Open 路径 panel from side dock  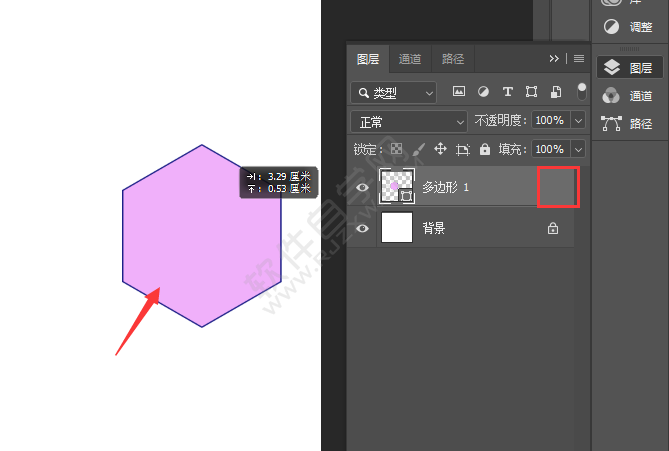pos(630,124)
